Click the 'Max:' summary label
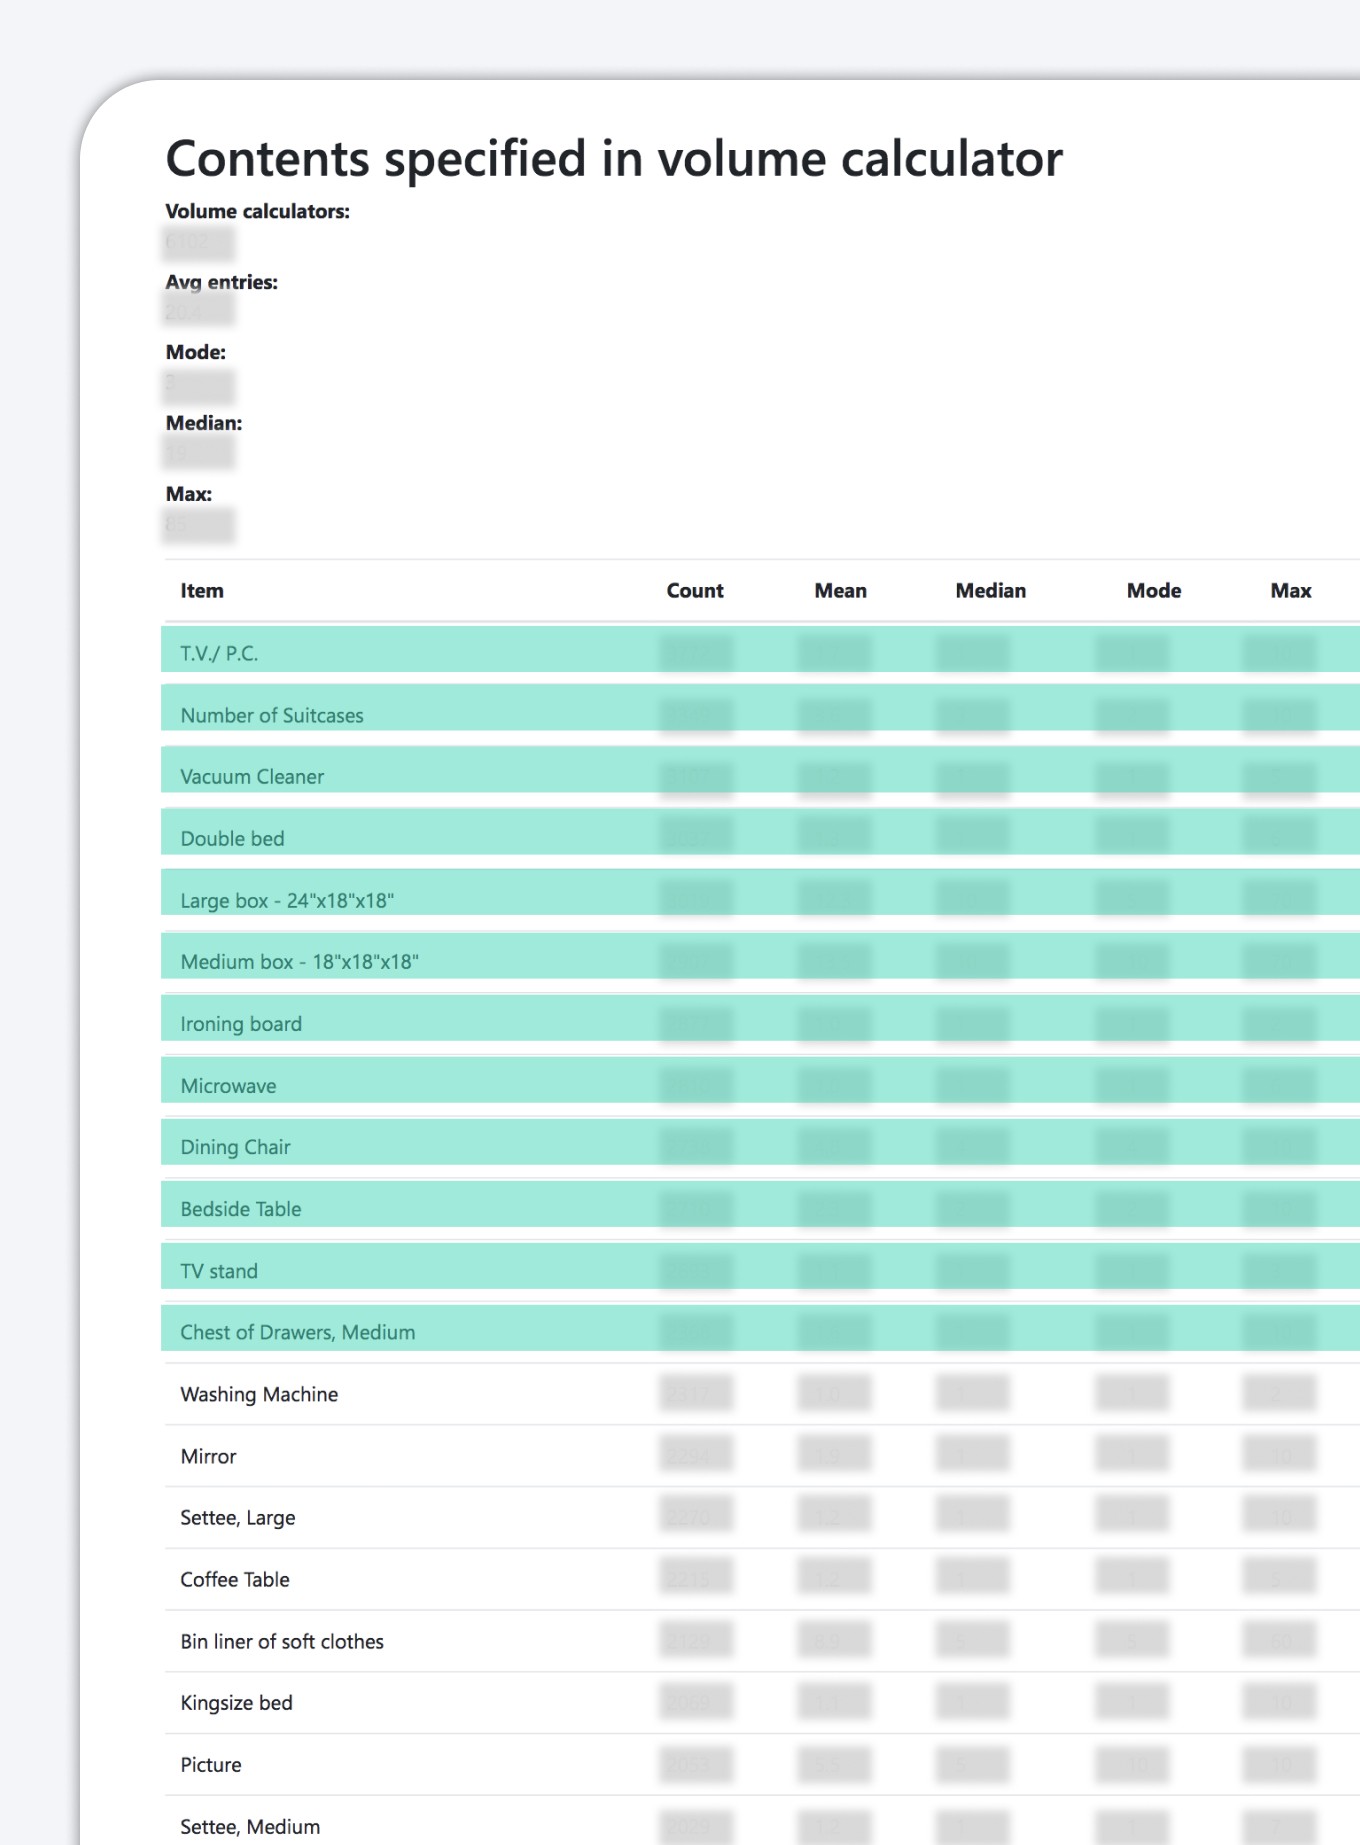 pos(189,494)
